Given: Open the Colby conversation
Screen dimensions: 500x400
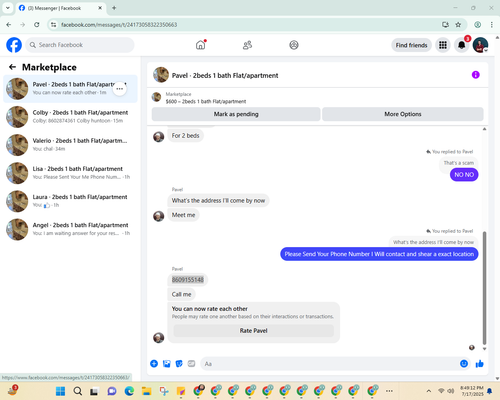Looking at the screenshot, I should (x=70, y=117).
